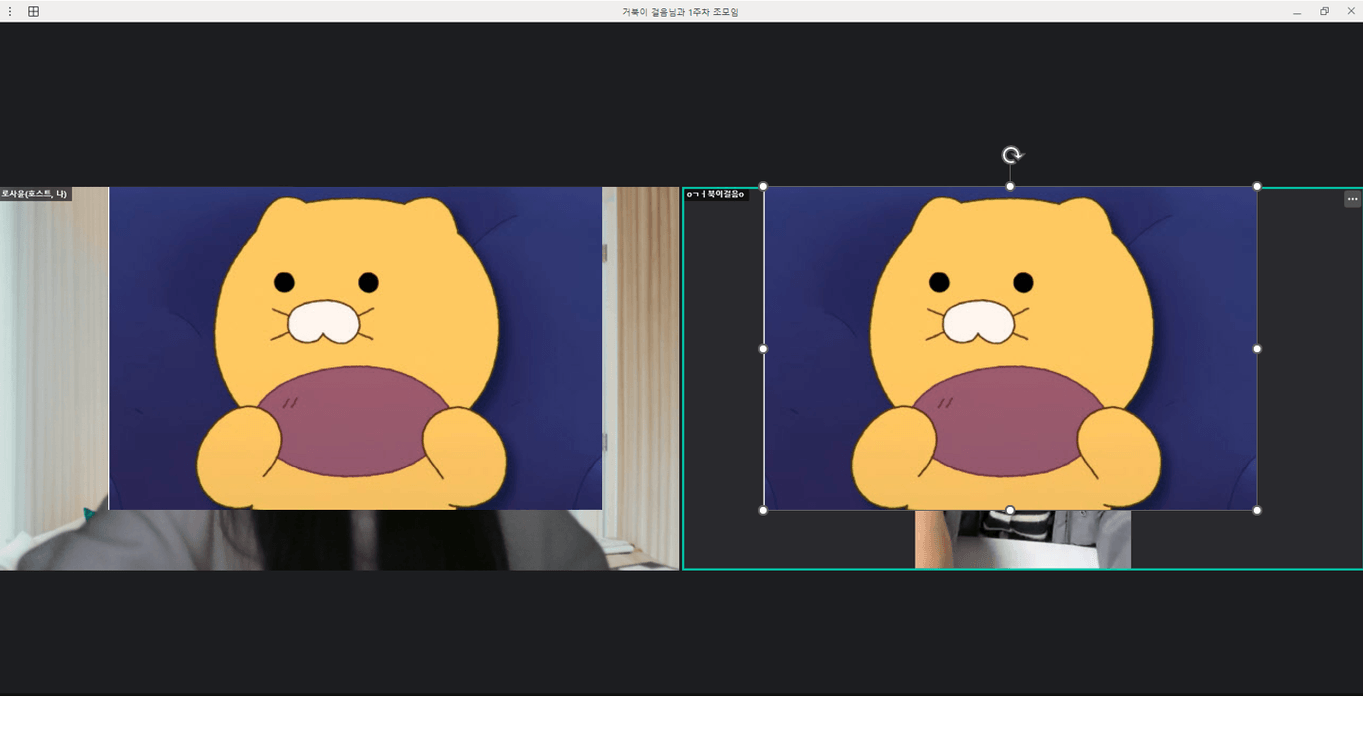Click the meeting title 거북이 걸음님과 1주차 조모임
Screen dimensions: 1363x730
[680, 12]
